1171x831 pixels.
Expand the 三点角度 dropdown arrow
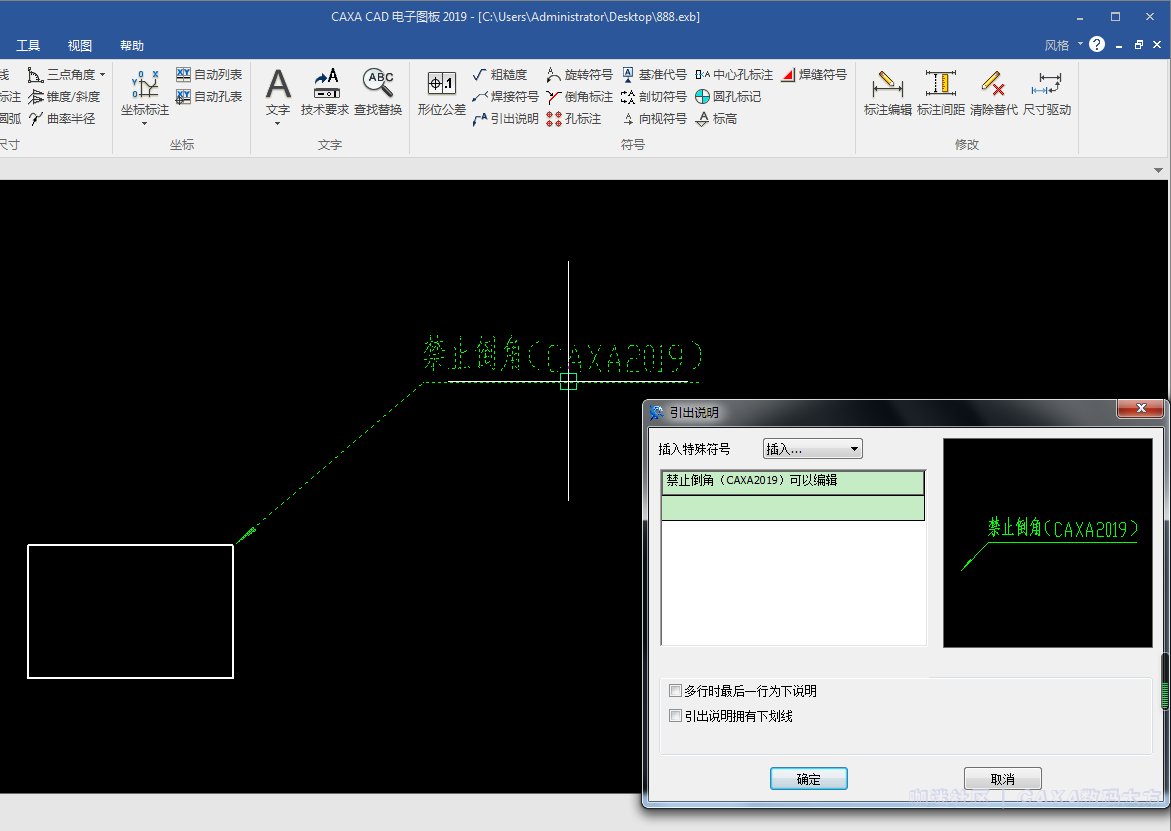(102, 75)
